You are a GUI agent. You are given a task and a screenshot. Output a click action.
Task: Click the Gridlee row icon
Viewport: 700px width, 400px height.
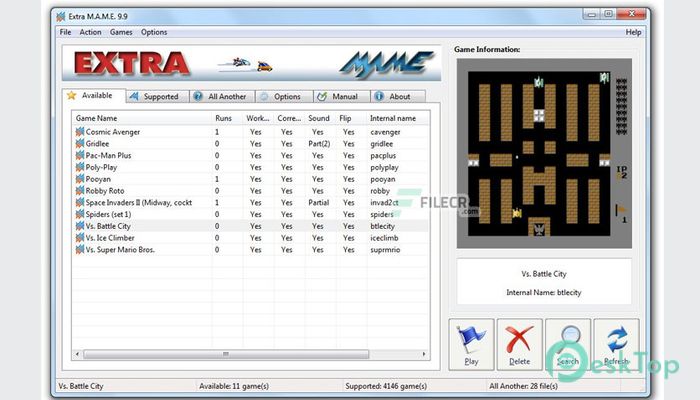tap(80, 143)
